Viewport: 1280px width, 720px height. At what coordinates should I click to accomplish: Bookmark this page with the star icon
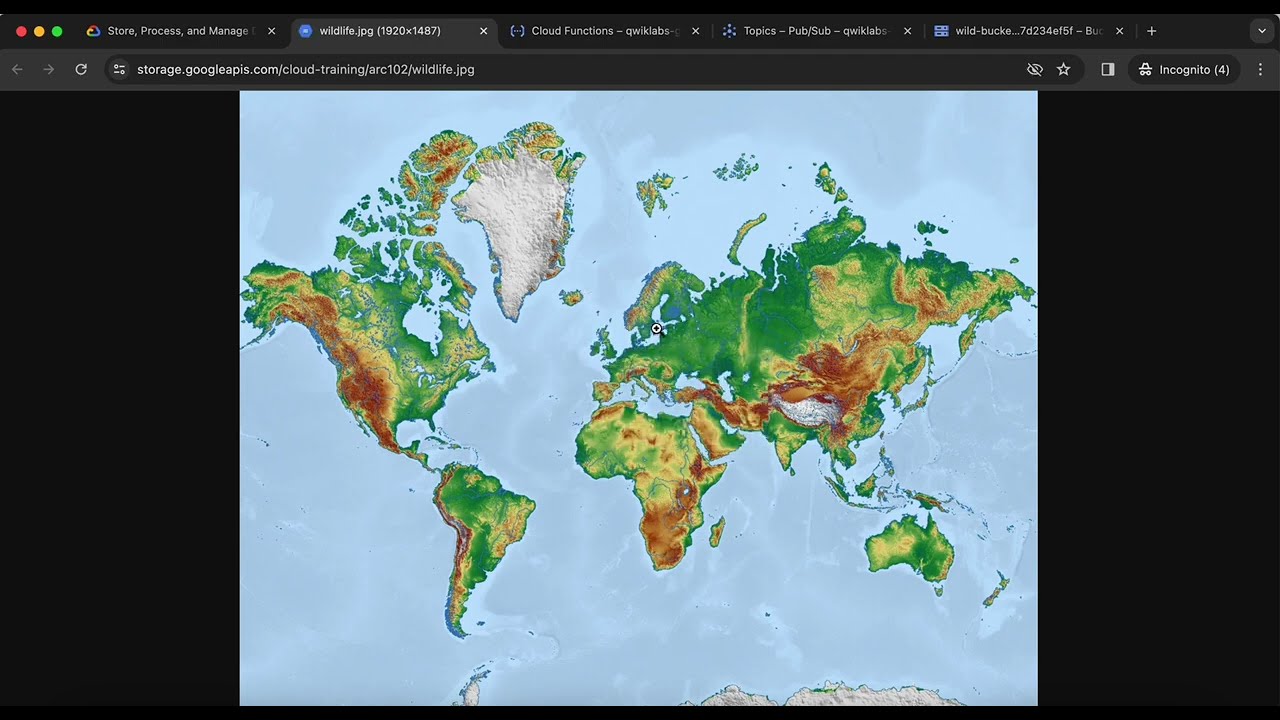point(1064,69)
